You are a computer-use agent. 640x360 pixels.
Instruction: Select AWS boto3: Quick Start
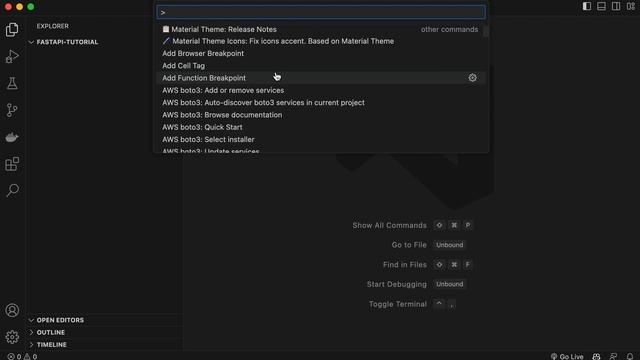321,127
